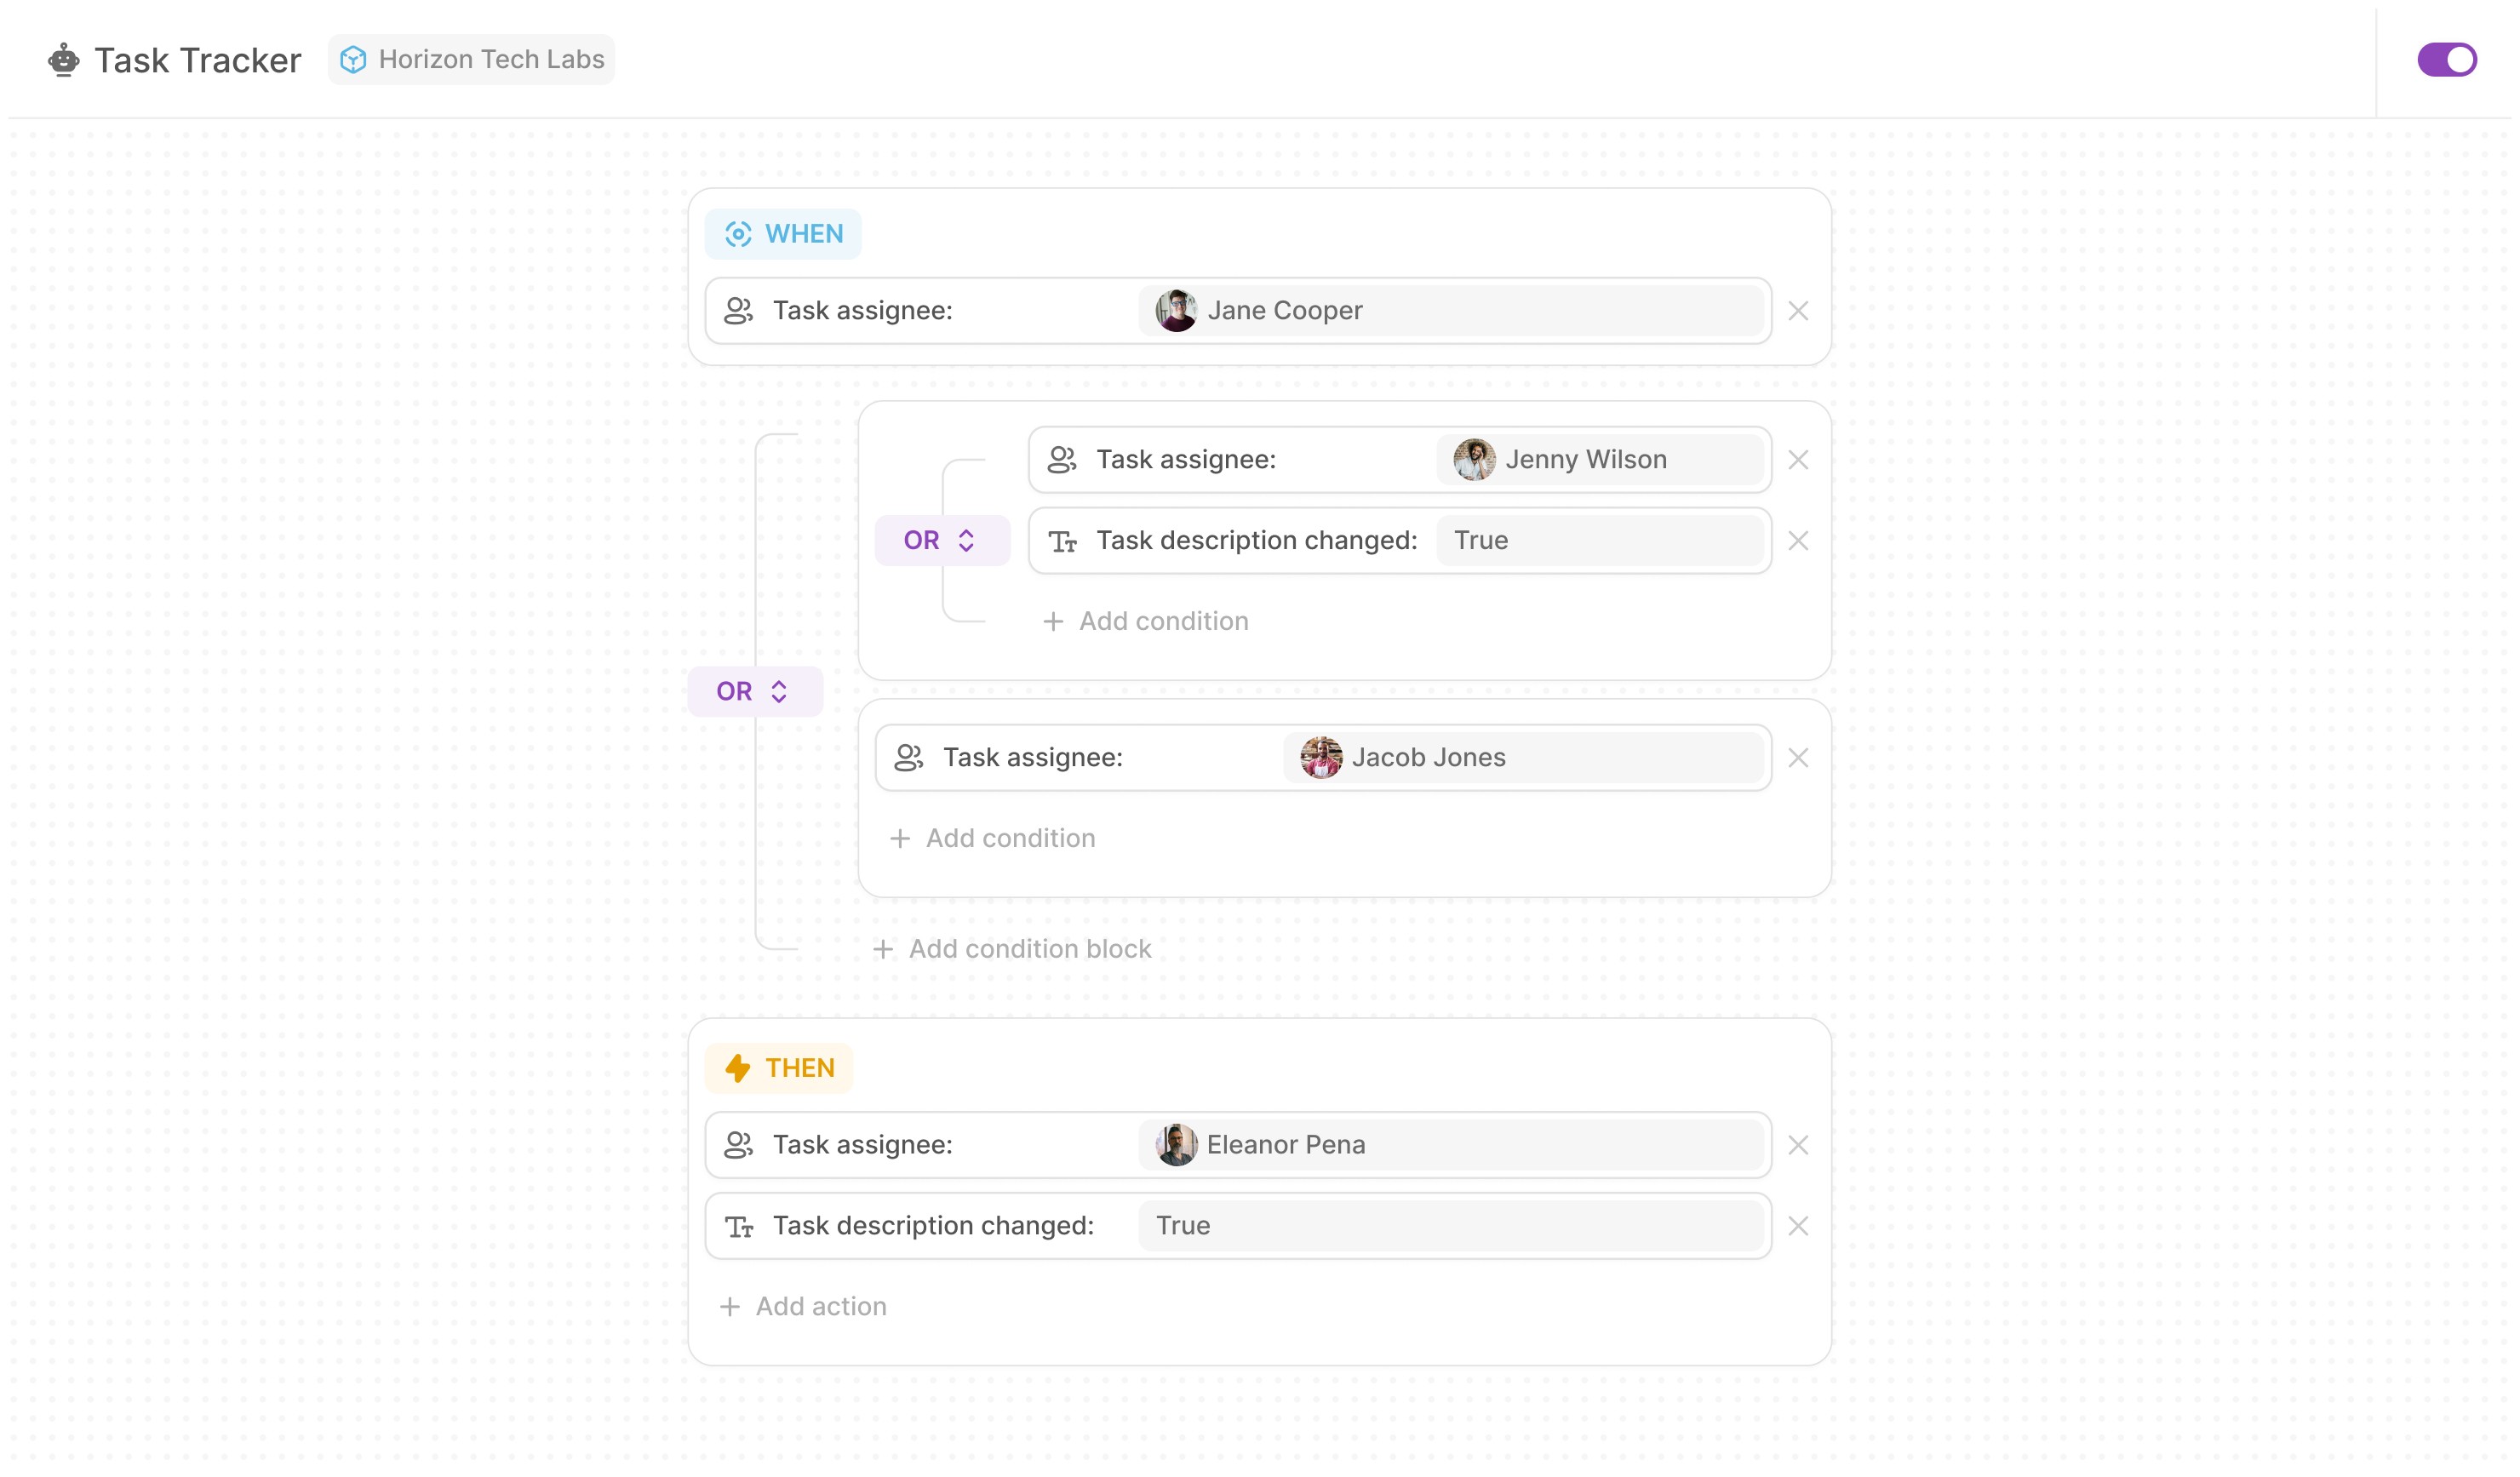Add condition under Jacob Jones block
This screenshot has width=2520, height=1477.
(x=993, y=838)
